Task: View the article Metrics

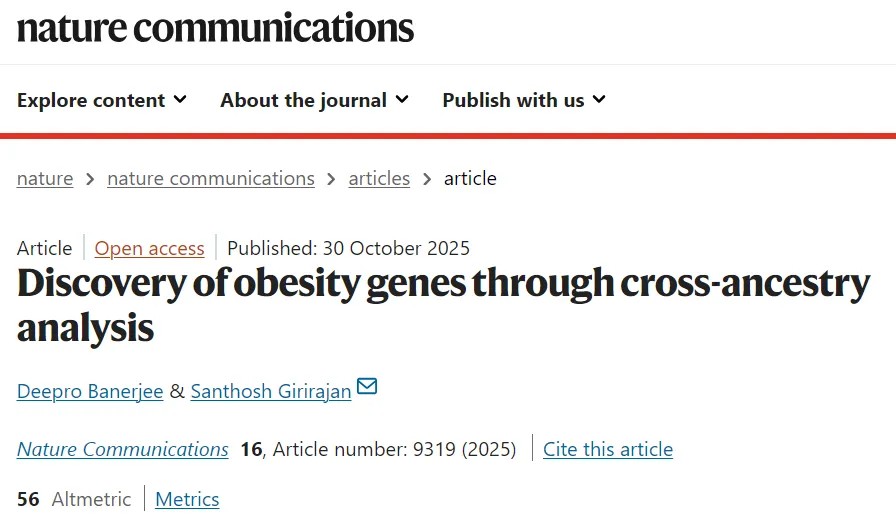Action: click(187, 499)
